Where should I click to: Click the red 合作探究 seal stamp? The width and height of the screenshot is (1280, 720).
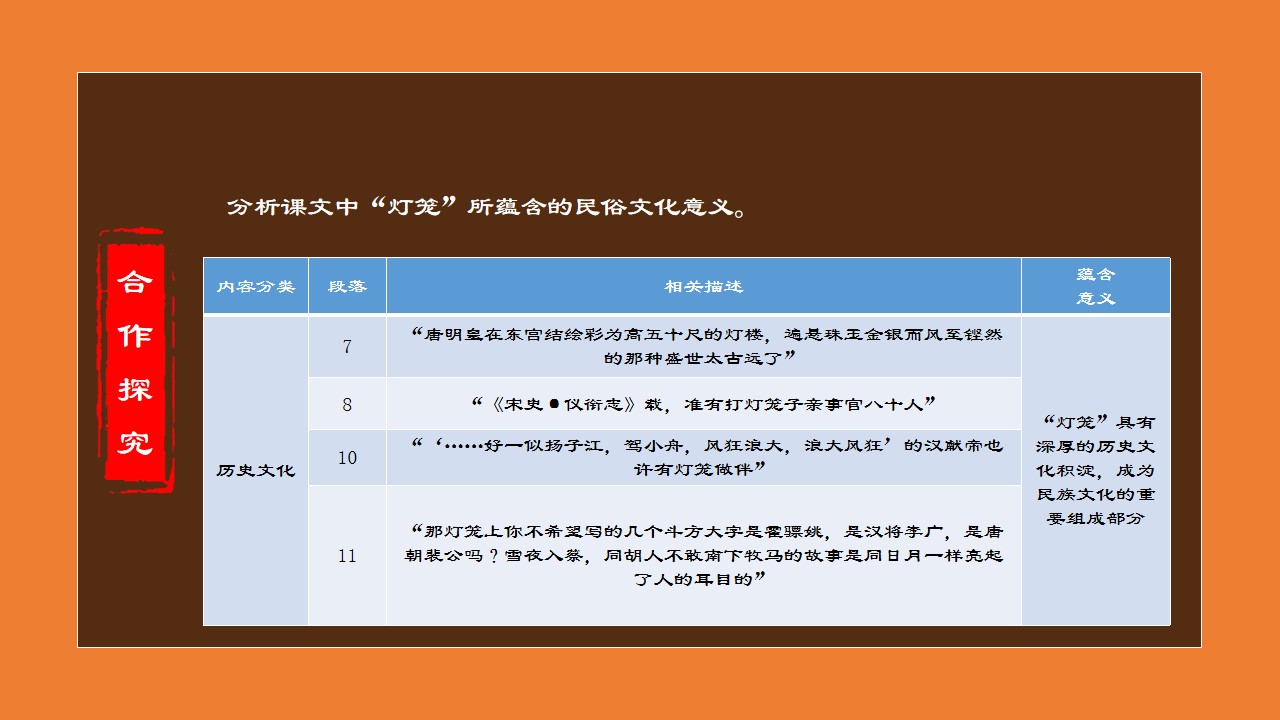[x=135, y=362]
